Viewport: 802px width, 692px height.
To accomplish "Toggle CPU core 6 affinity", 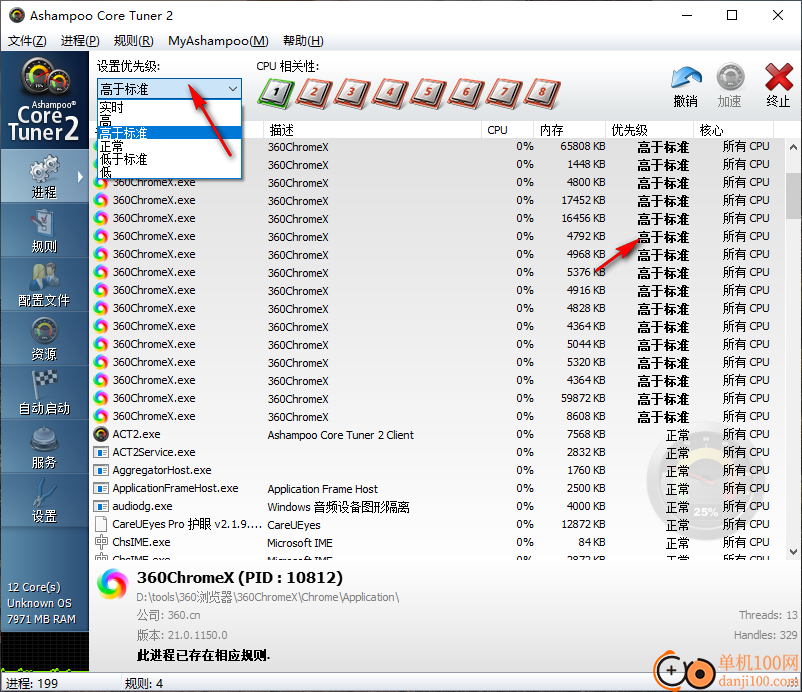I will point(466,93).
